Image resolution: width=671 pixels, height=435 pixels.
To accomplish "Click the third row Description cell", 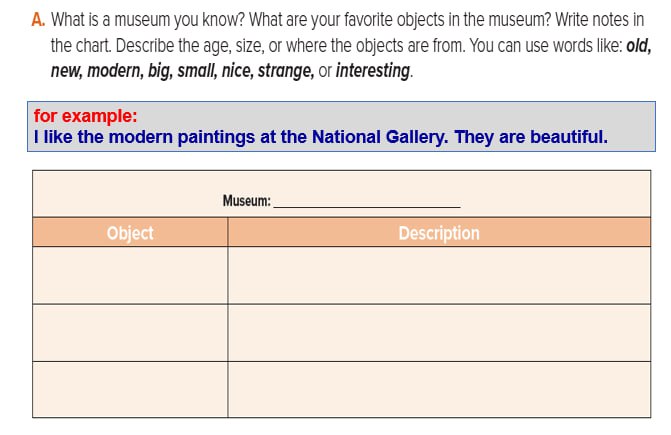I will (x=439, y=389).
